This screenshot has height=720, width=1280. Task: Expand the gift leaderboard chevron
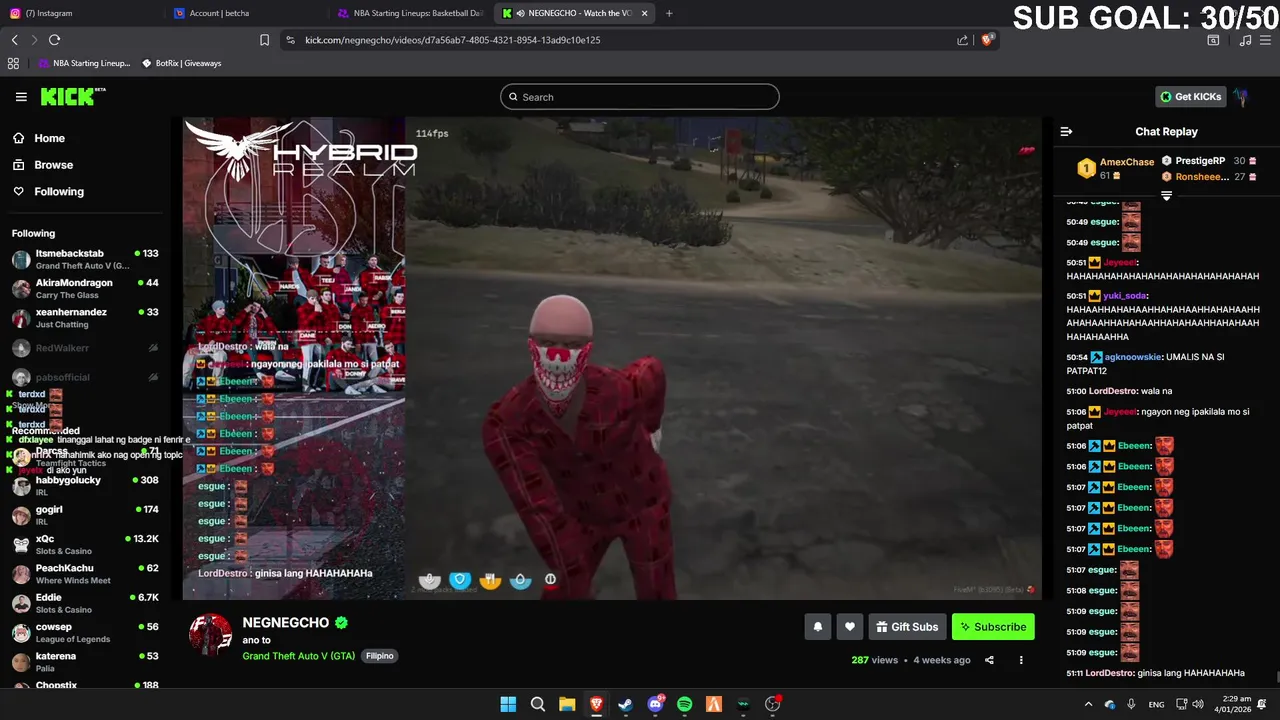click(x=1166, y=196)
